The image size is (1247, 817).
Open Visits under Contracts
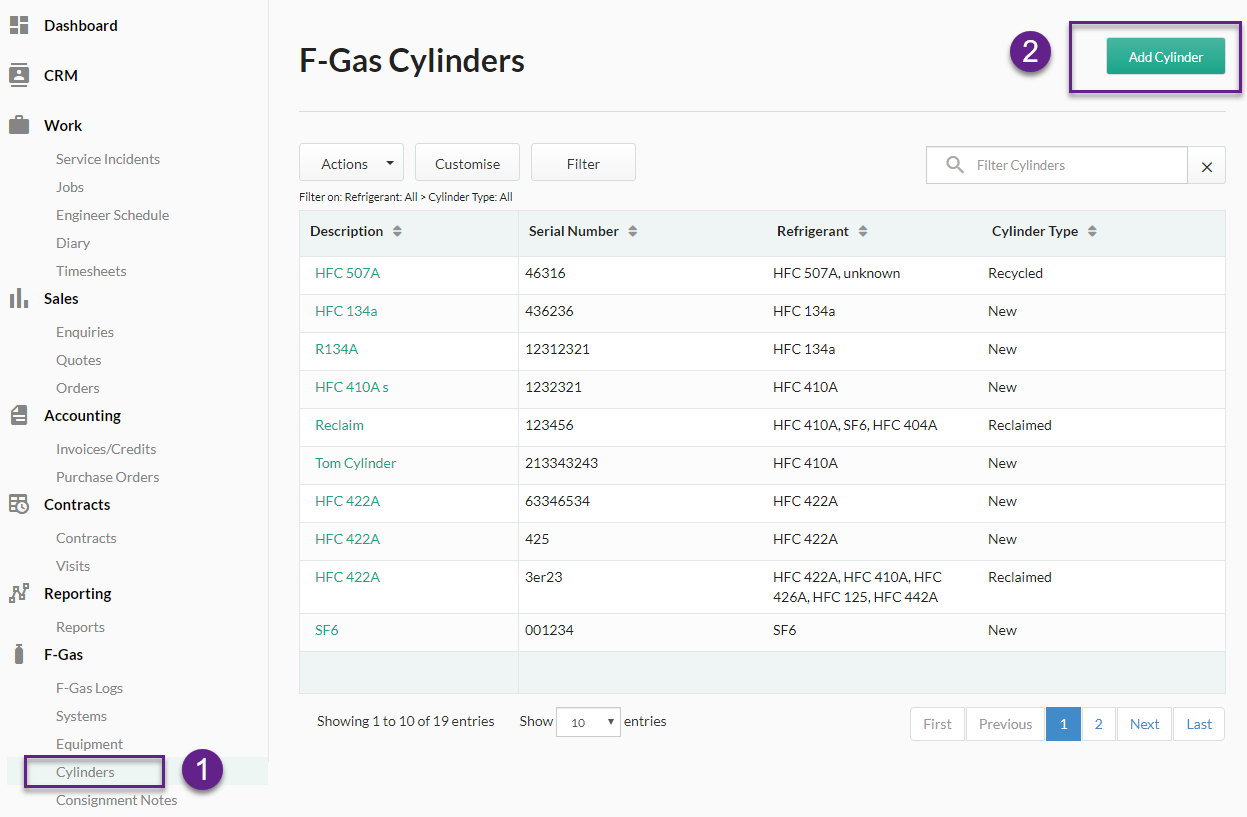(x=73, y=566)
